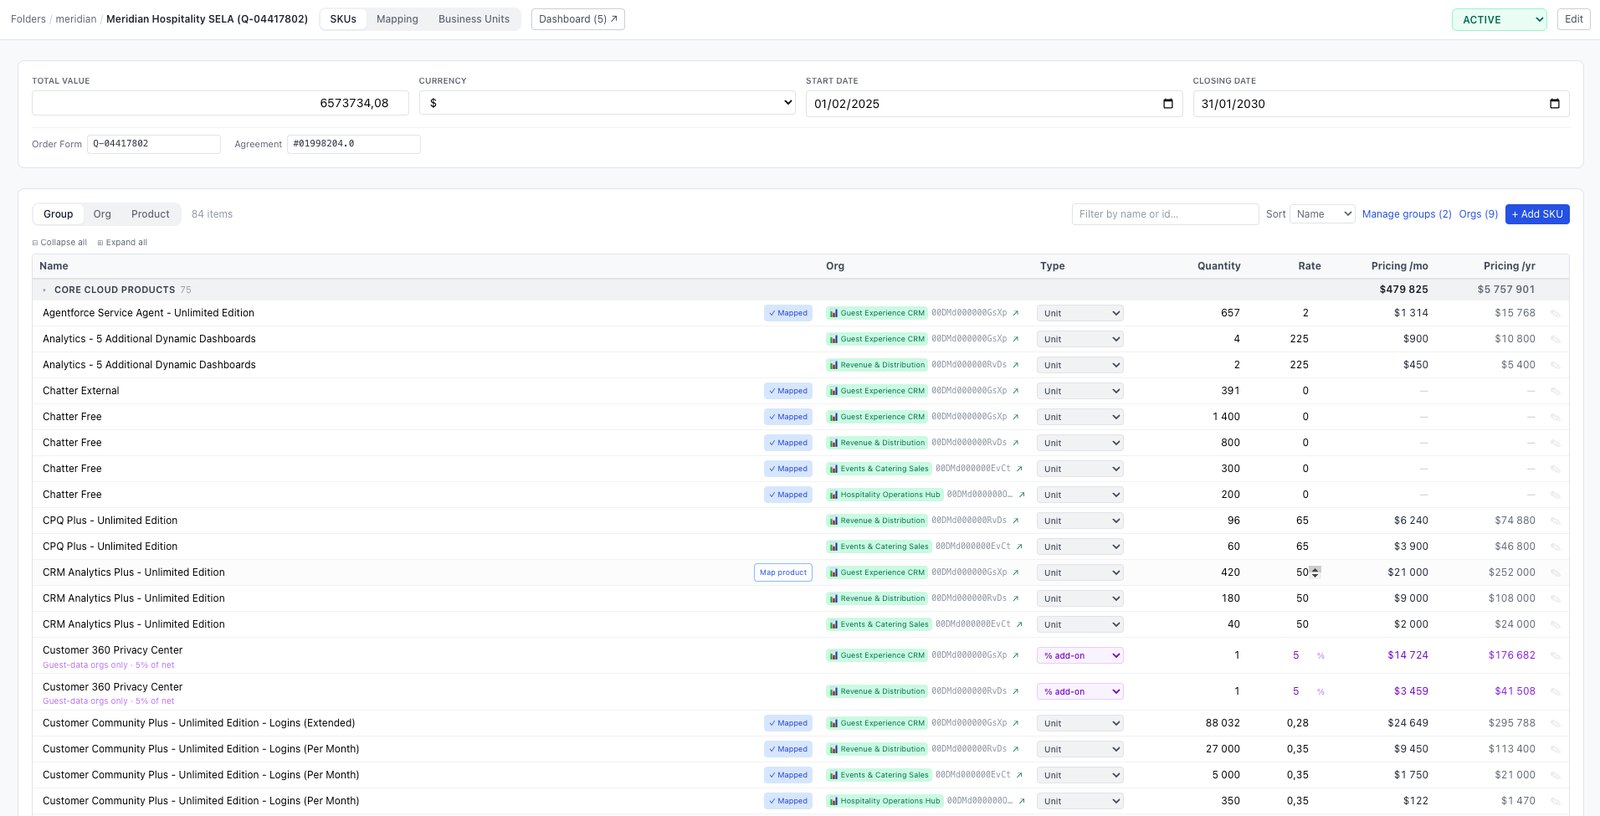Image resolution: width=1600 pixels, height=816 pixels.
Task: Click the $176 682 yearly price
Action: point(1512,656)
